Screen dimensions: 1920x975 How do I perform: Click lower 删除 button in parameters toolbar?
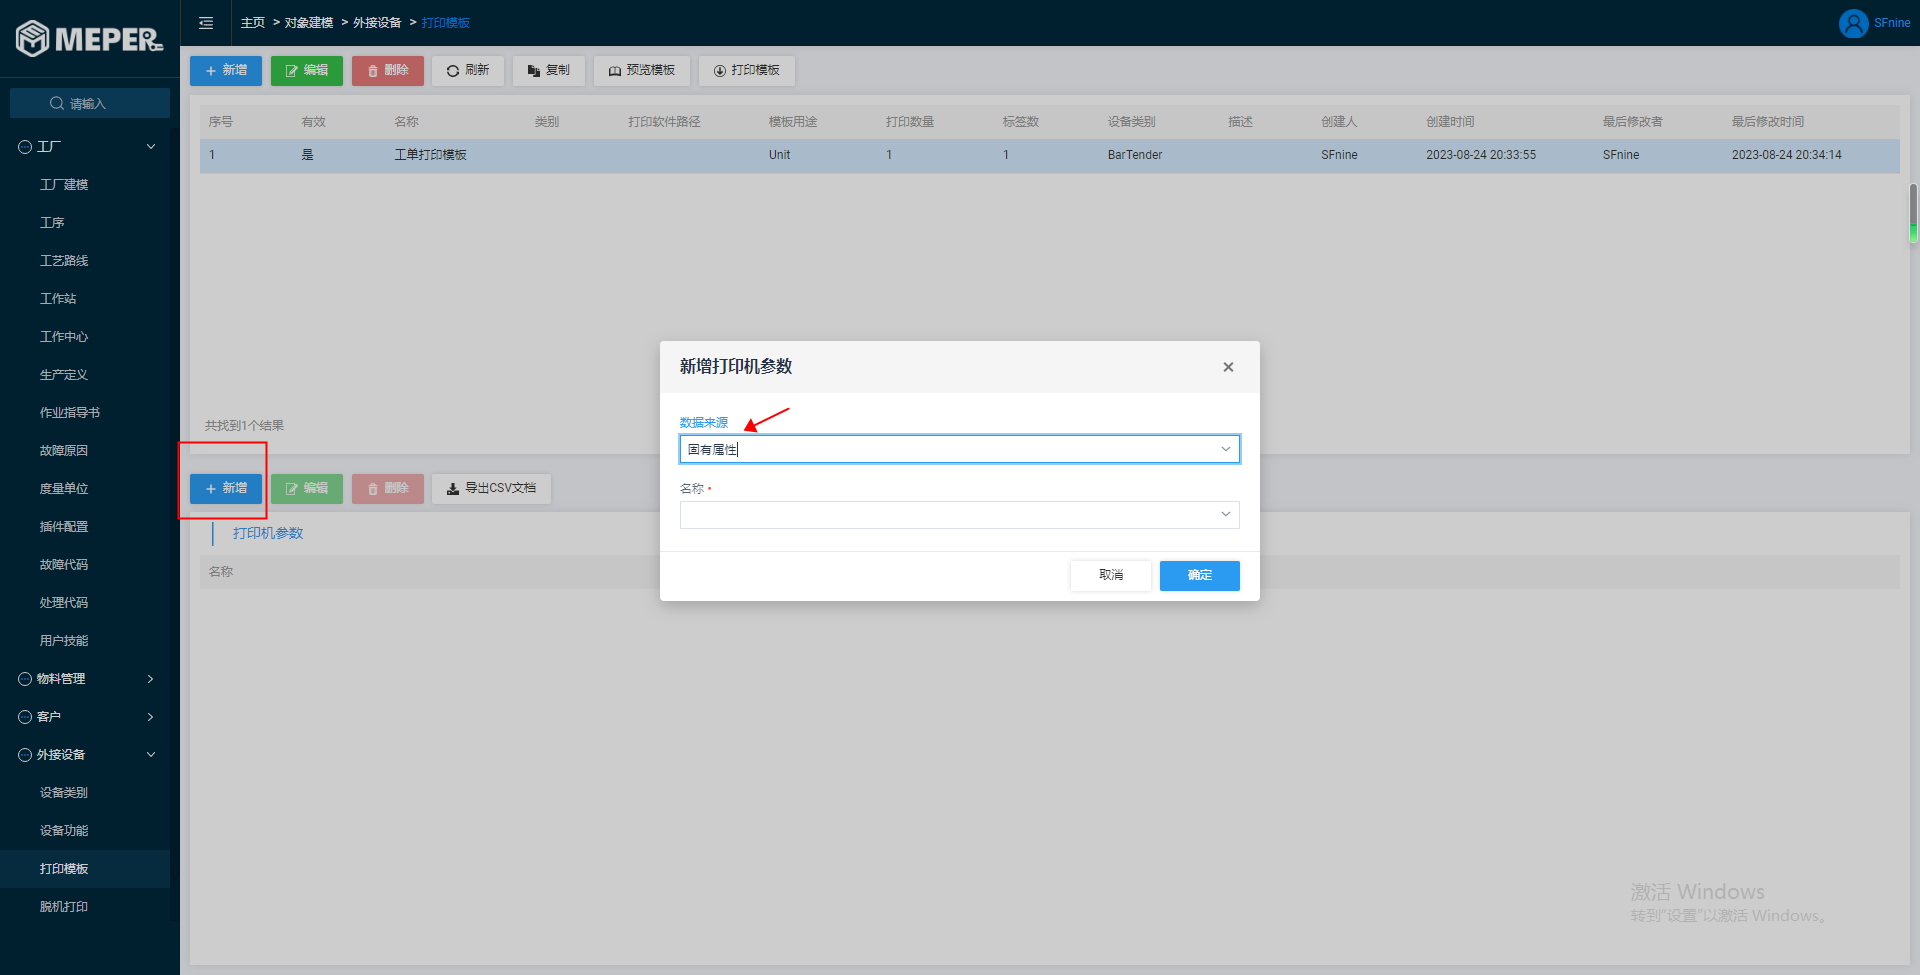388,488
